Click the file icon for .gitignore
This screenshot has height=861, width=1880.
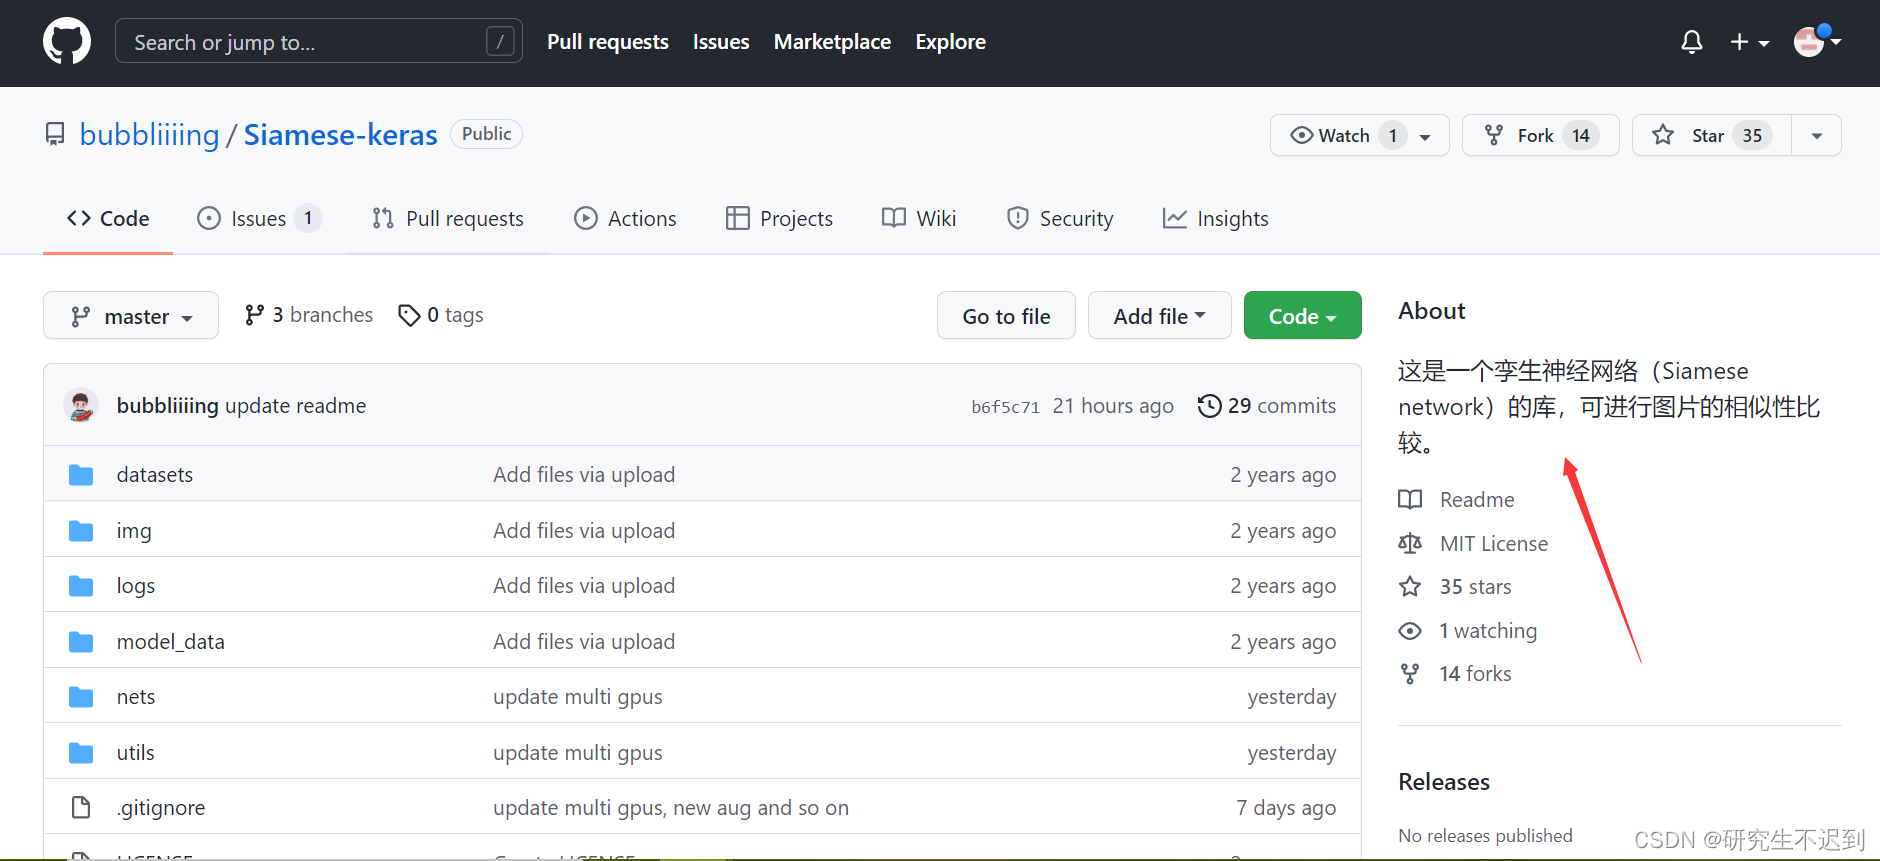81,807
